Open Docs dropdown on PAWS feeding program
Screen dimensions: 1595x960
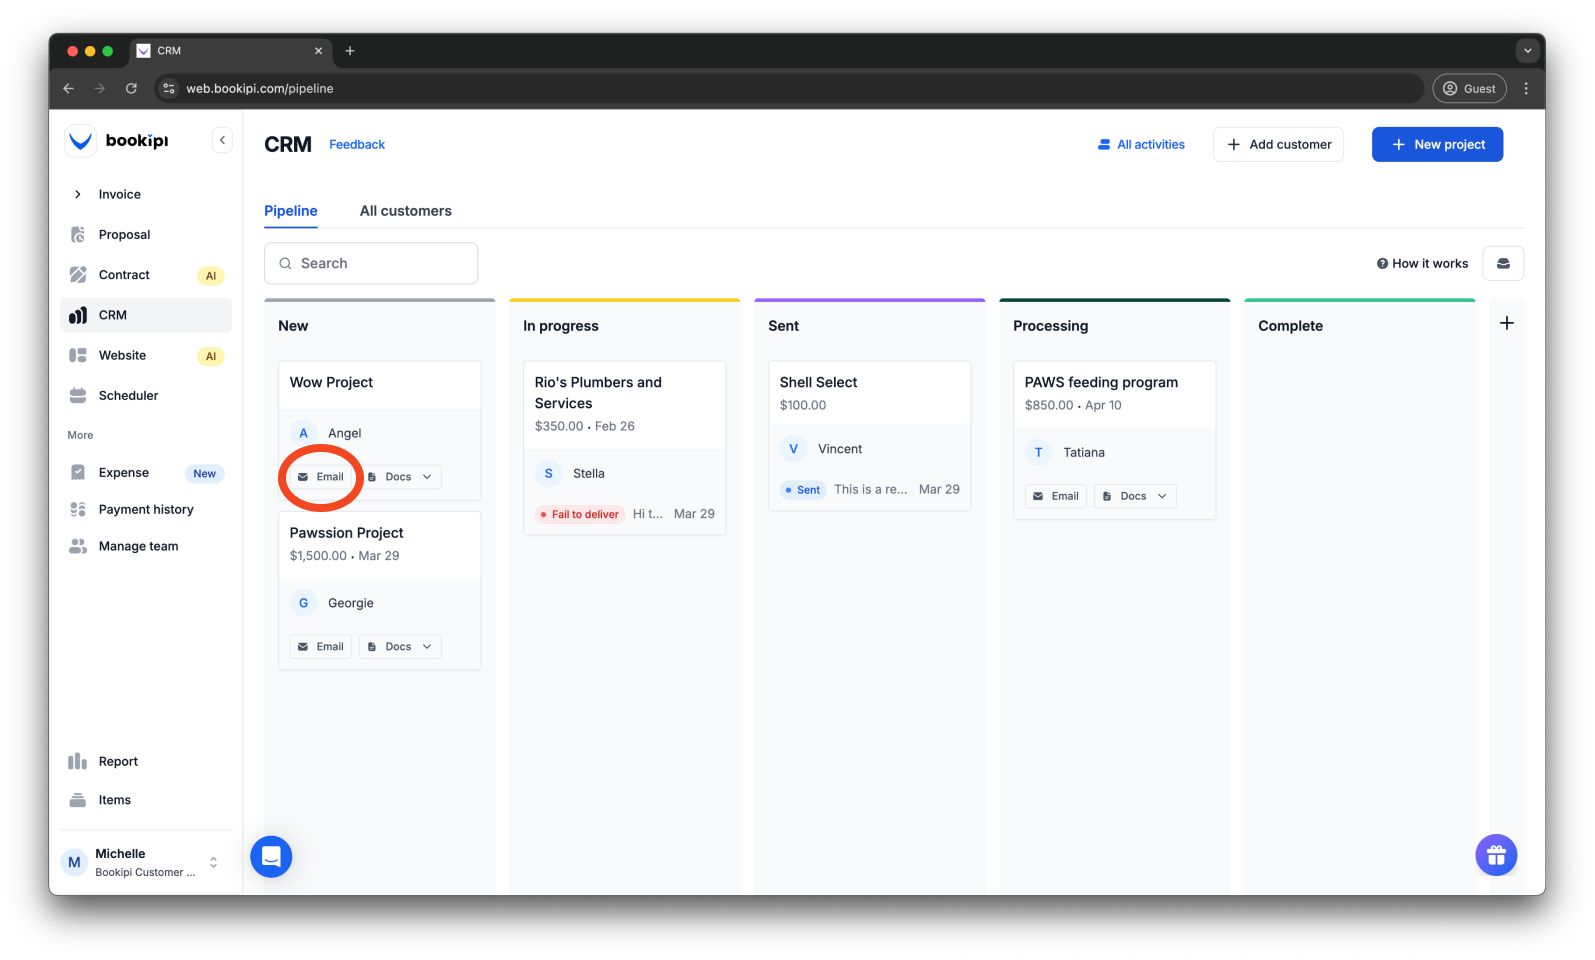pyautogui.click(x=1135, y=496)
